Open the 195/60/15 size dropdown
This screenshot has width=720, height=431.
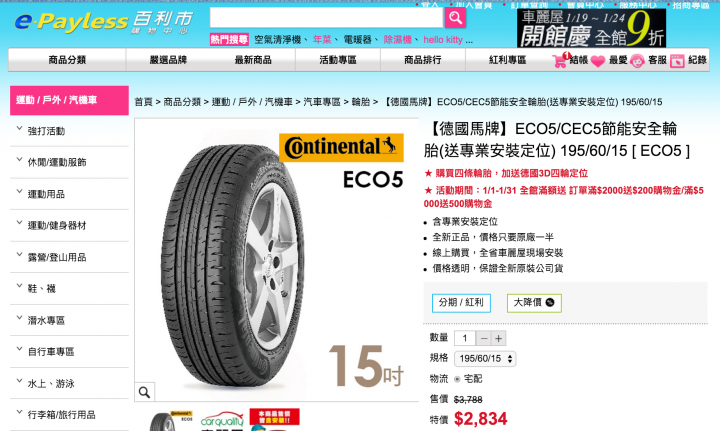click(x=485, y=358)
